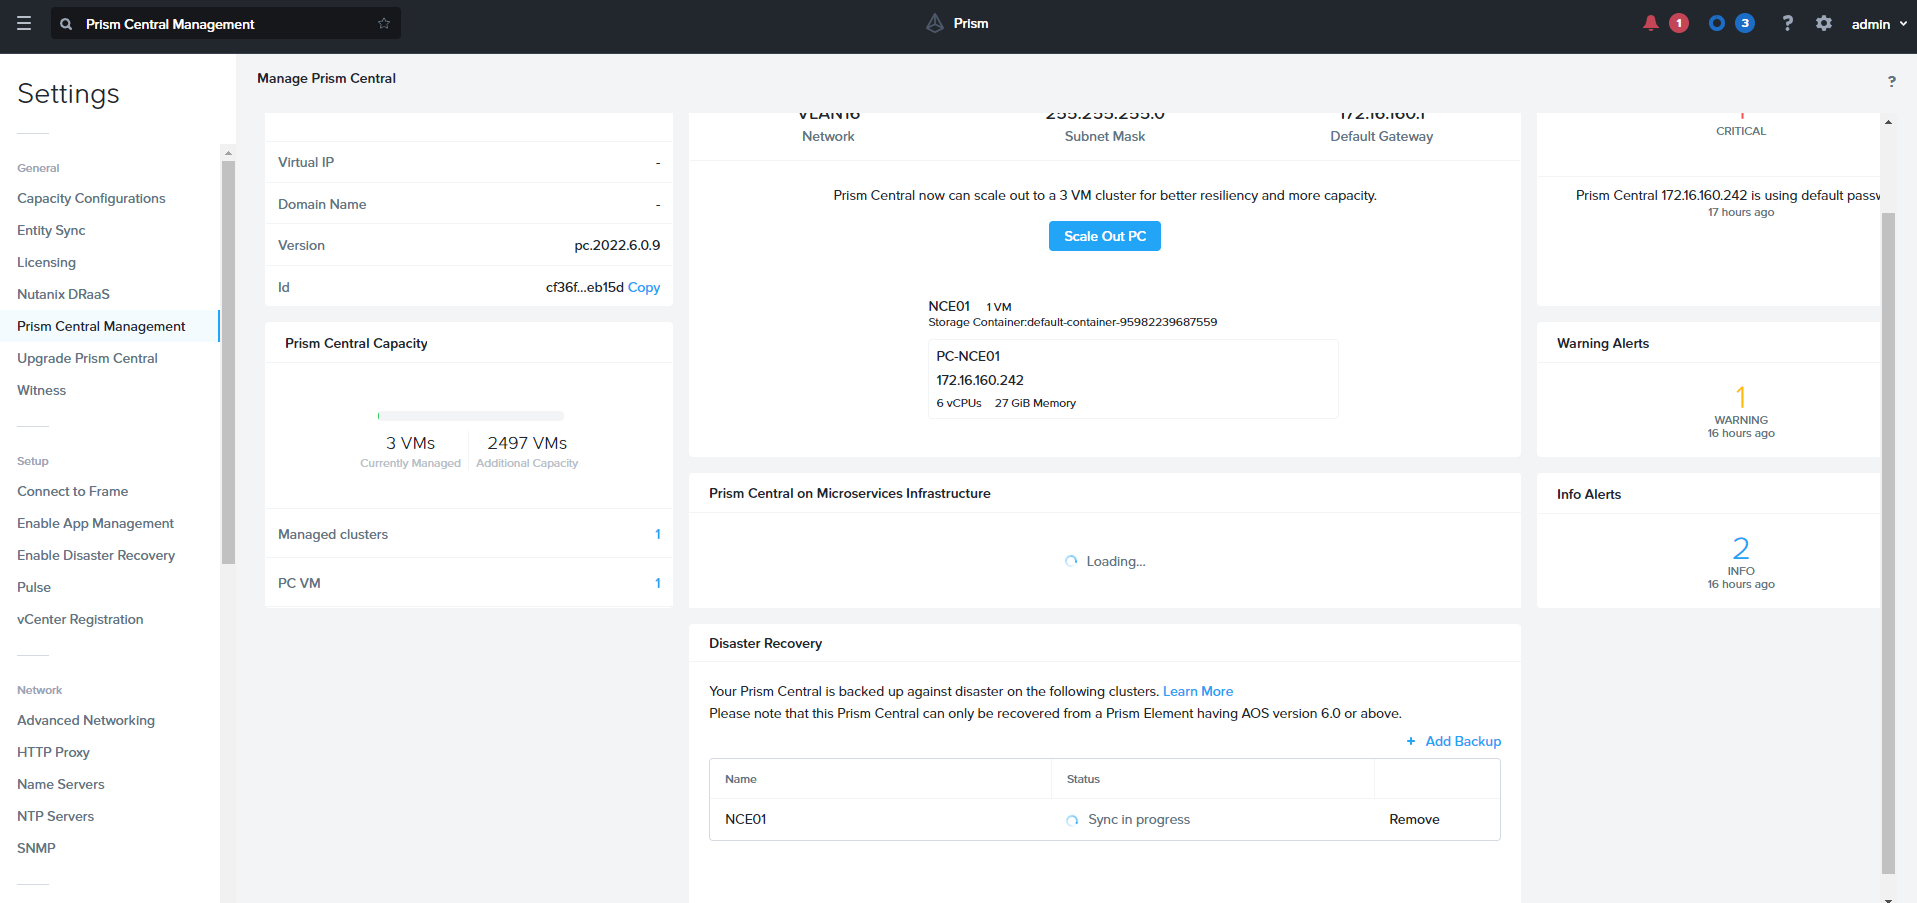Copy the Prism Central Id

pyautogui.click(x=643, y=287)
